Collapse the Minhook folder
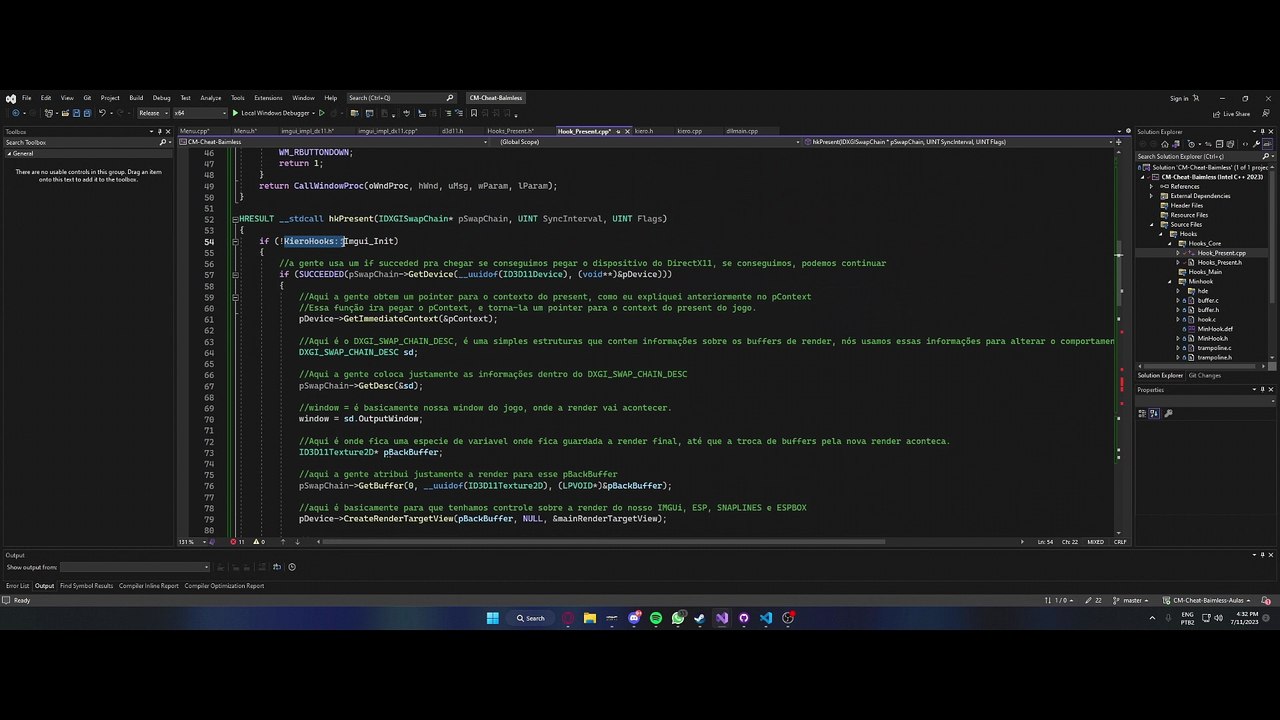The width and height of the screenshot is (1280, 720). 1169,281
